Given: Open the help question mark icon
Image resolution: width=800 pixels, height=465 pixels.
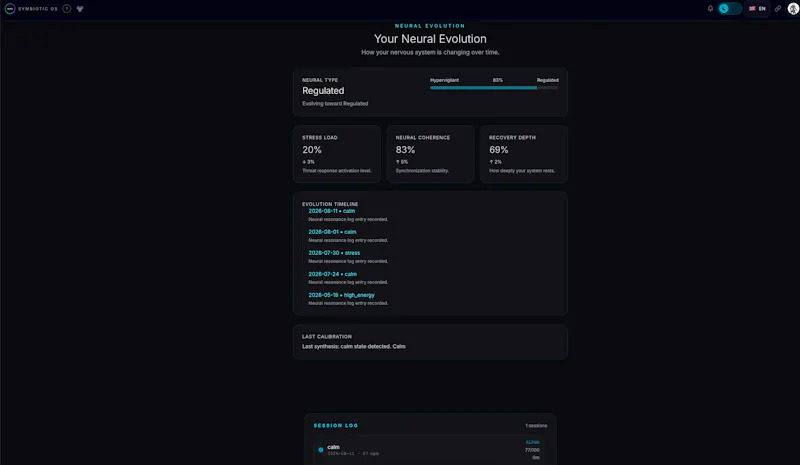Looking at the screenshot, I should [x=66, y=9].
